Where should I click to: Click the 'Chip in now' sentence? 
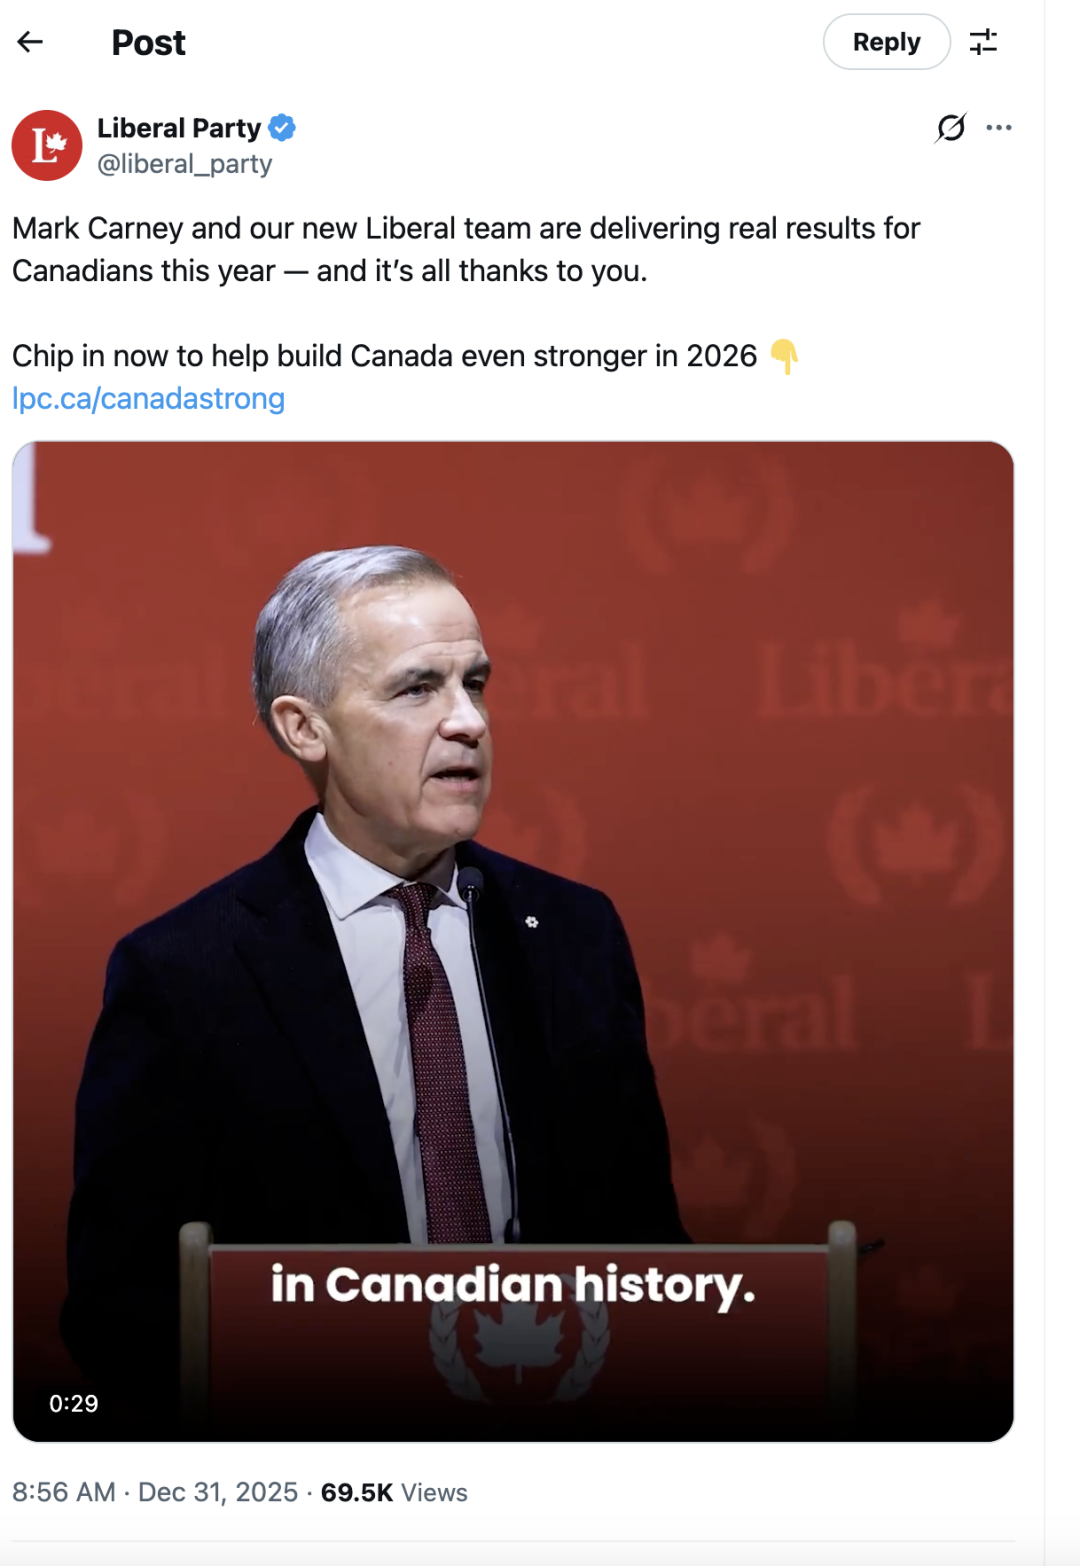(x=385, y=356)
